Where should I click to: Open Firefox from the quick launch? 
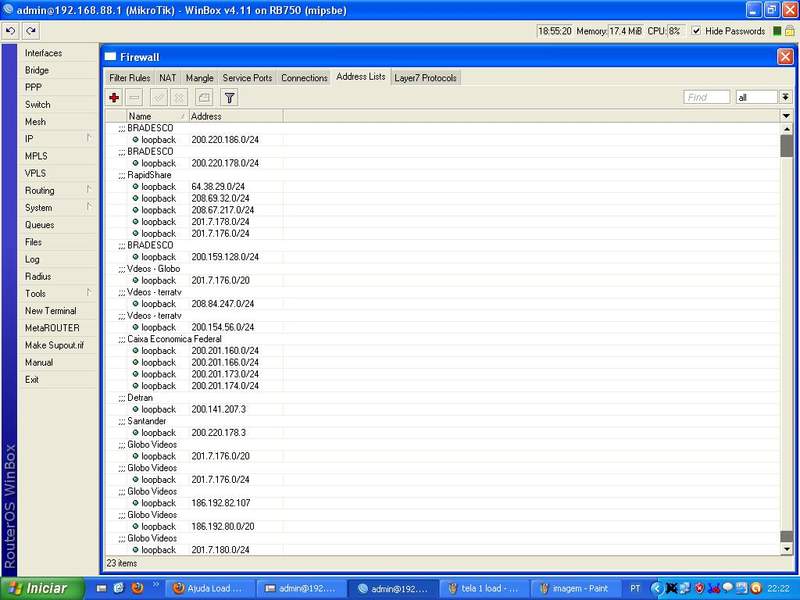137,588
